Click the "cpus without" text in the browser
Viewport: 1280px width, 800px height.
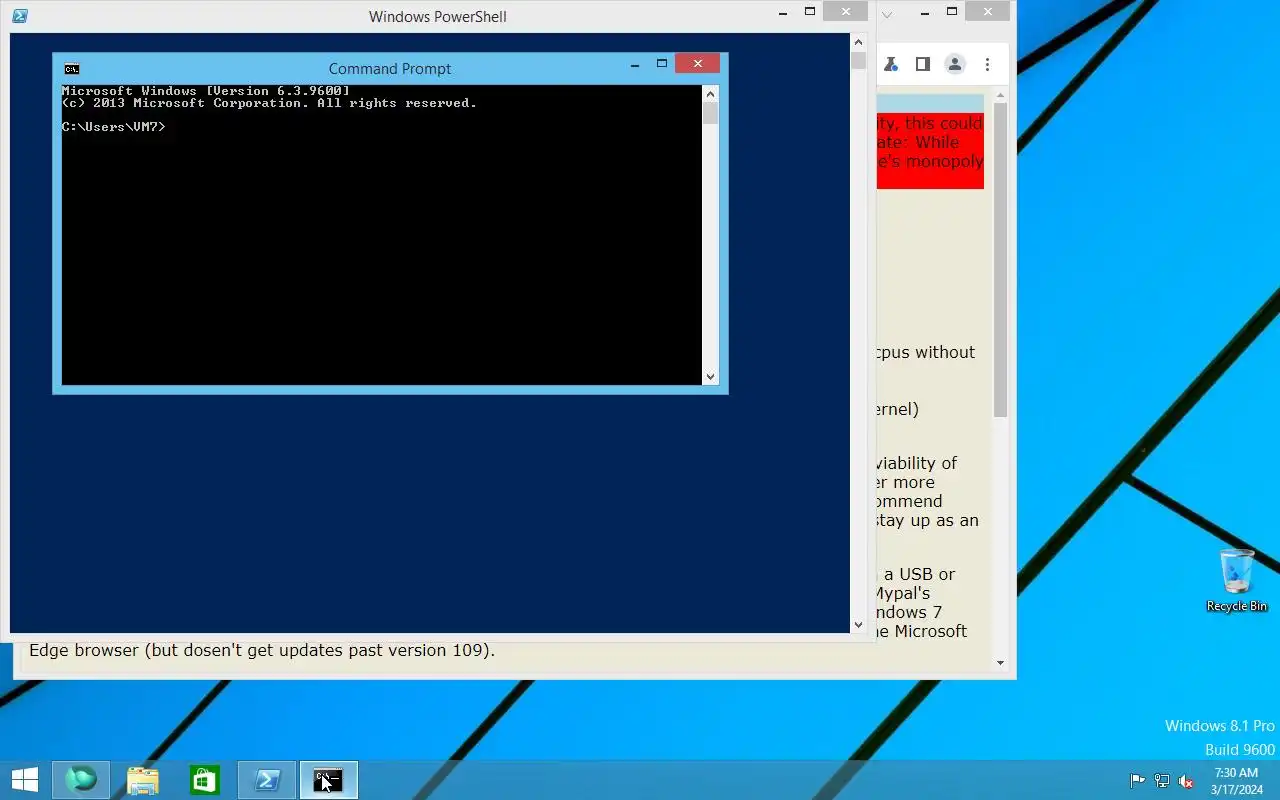click(926, 353)
